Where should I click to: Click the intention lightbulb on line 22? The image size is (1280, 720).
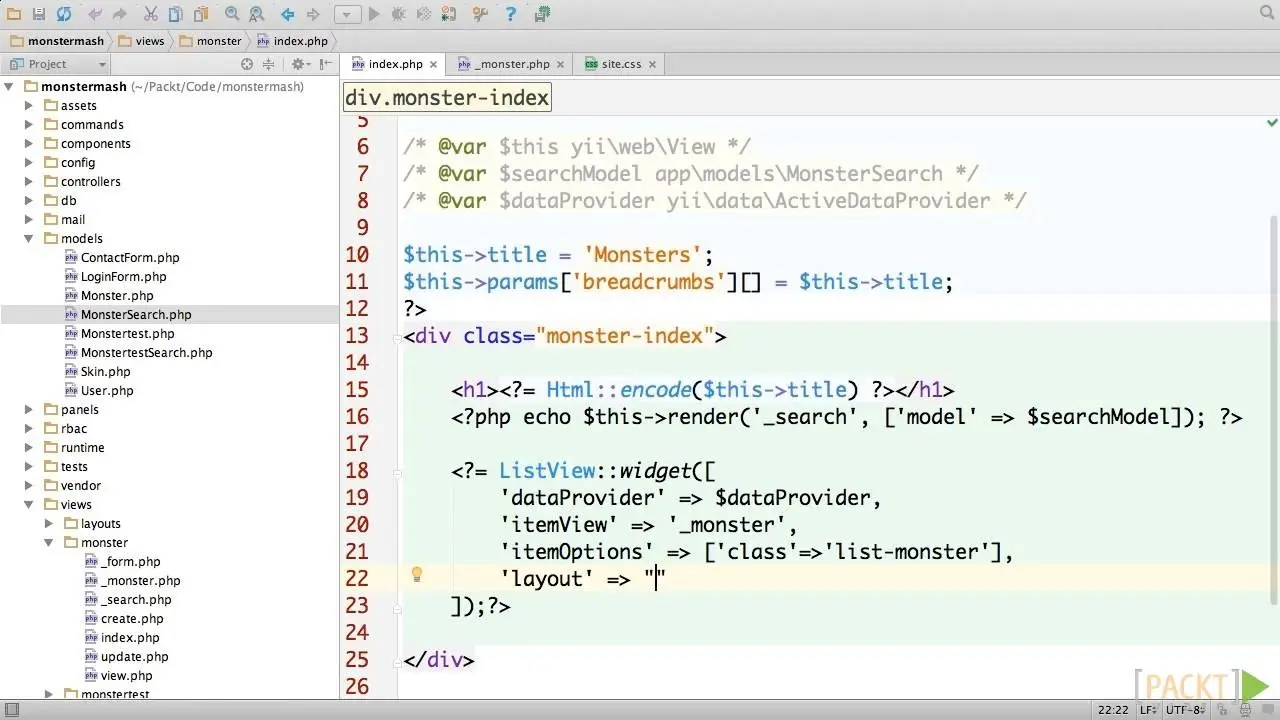tap(417, 575)
